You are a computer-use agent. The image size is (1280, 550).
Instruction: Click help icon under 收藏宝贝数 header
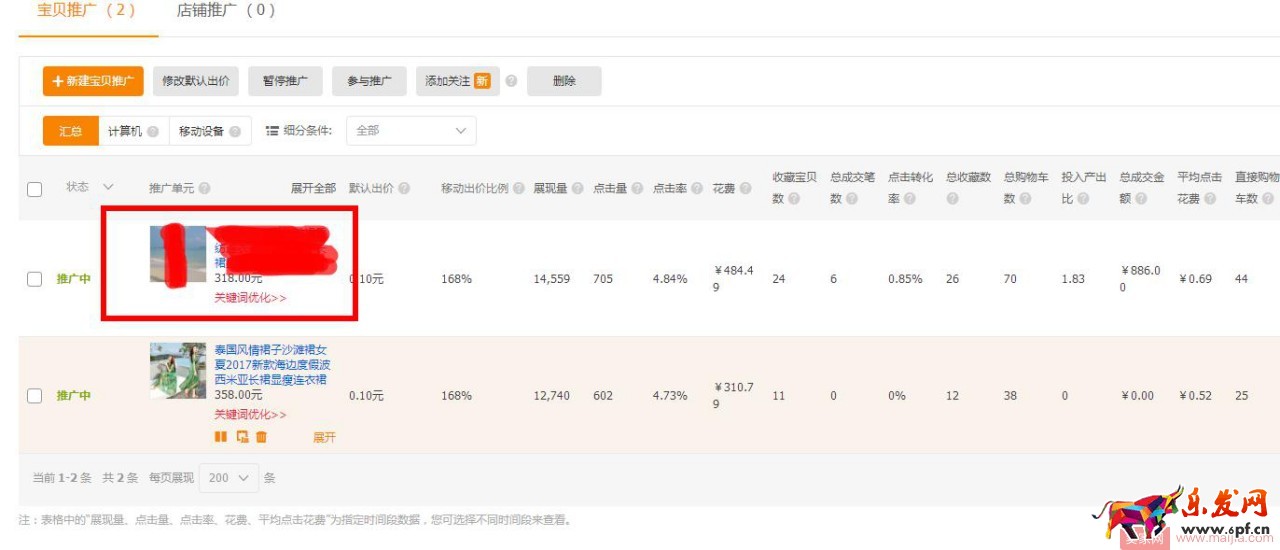click(x=793, y=199)
